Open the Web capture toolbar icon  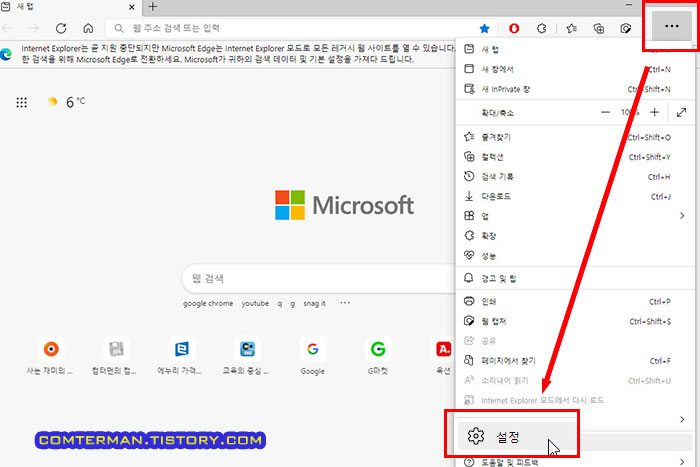(626, 29)
